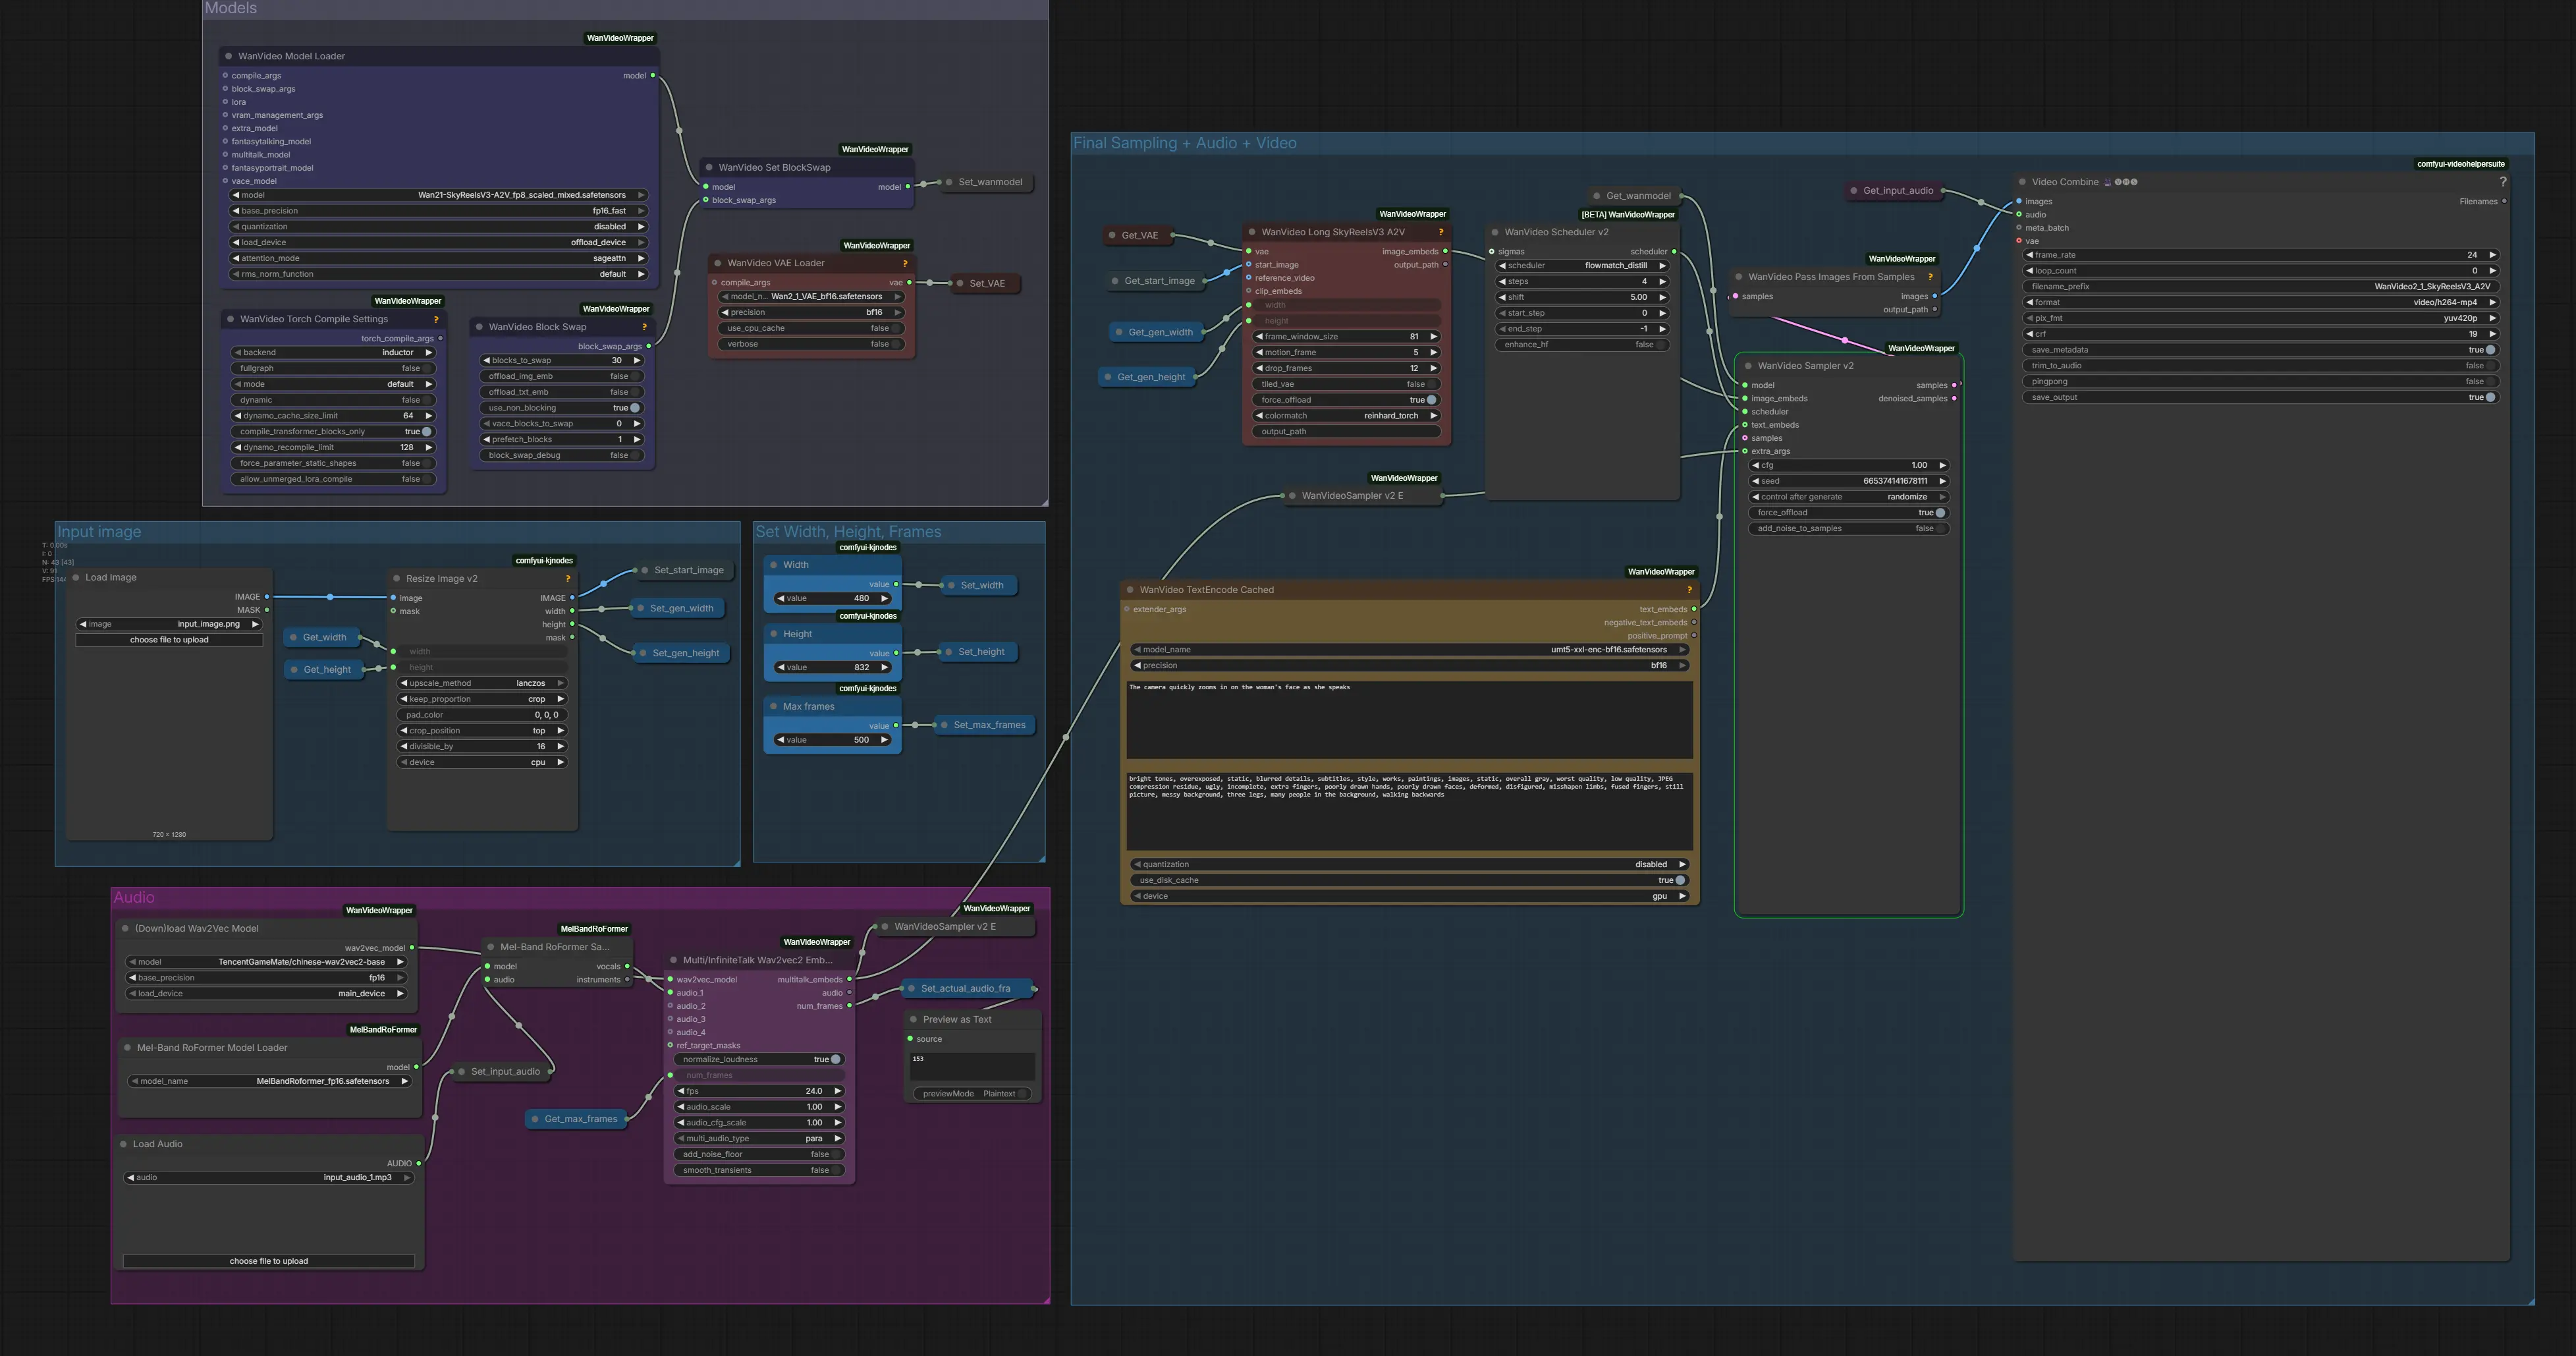
Task: Click WanVideo Torch Compile Settings help icon
Action: tap(436, 319)
